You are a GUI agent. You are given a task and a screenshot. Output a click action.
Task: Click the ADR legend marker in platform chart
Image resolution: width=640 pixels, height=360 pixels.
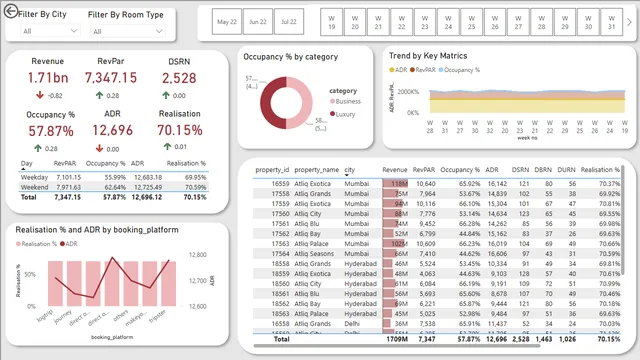point(62,244)
